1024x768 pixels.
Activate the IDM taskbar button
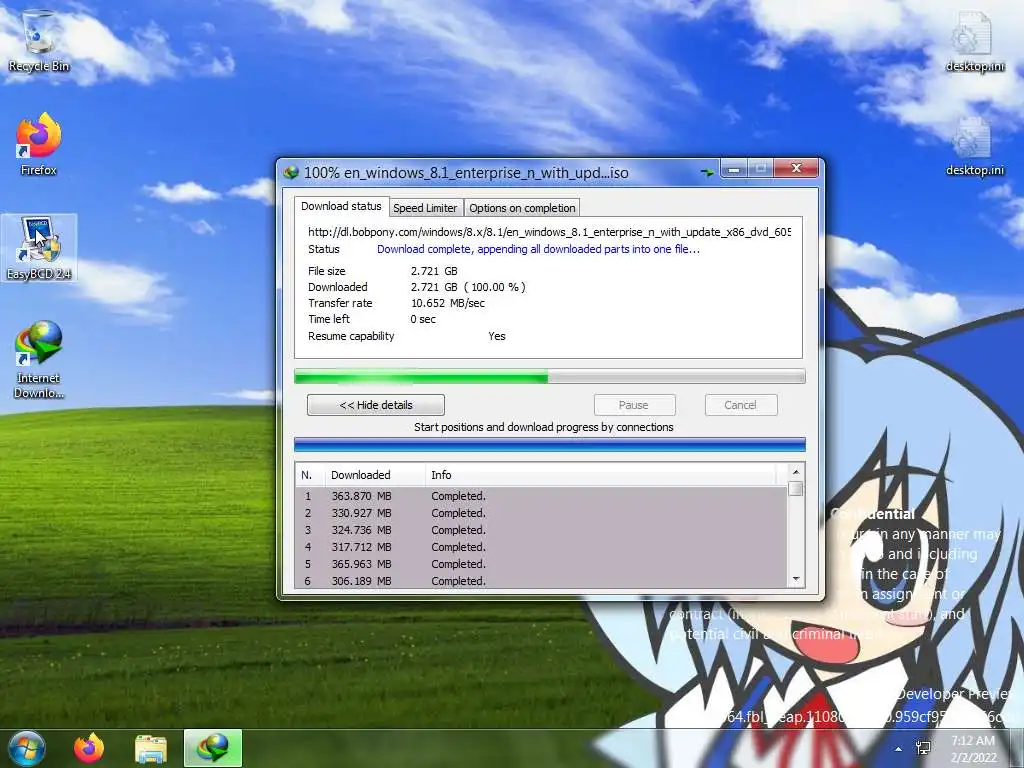(x=213, y=748)
